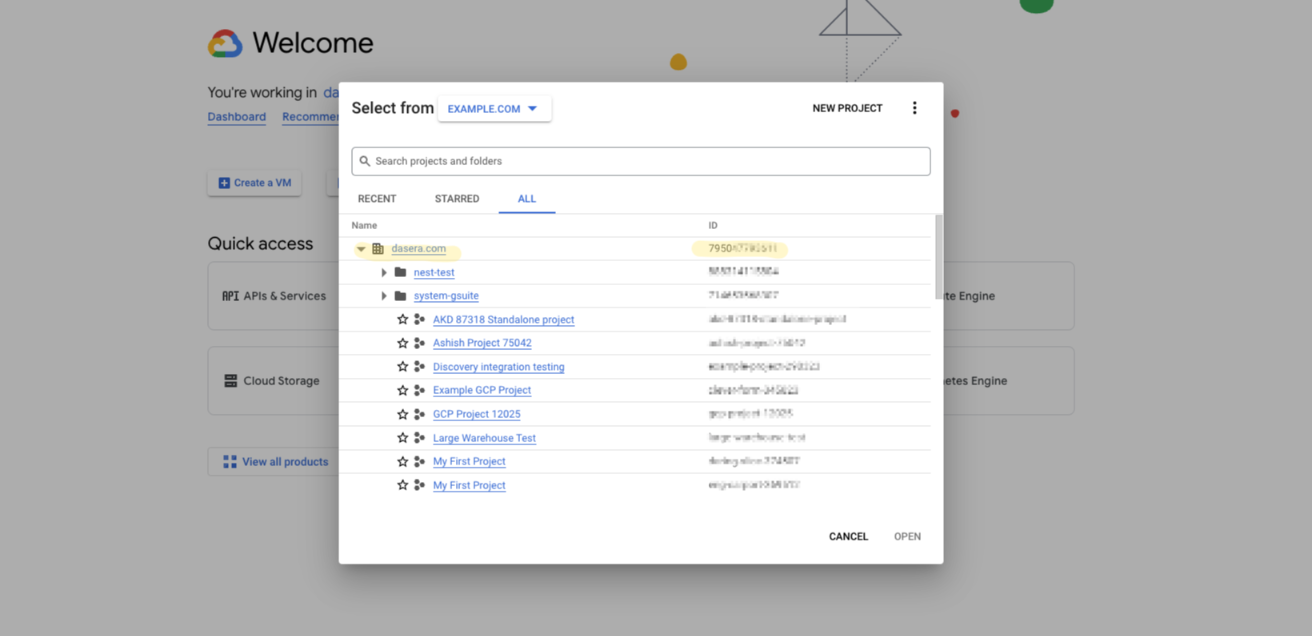
Task: Click project icon beside Discovery integration testing
Action: pos(420,367)
